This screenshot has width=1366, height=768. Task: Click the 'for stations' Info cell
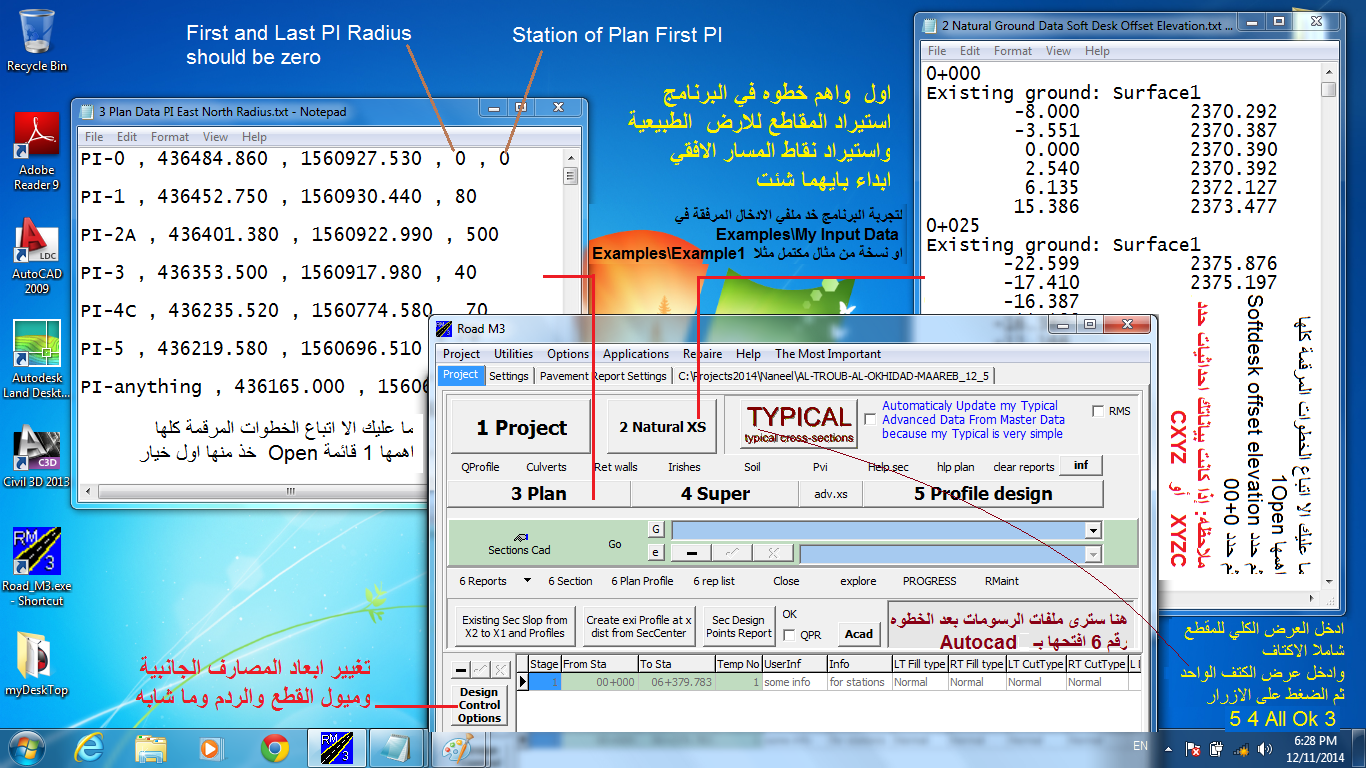point(859,682)
